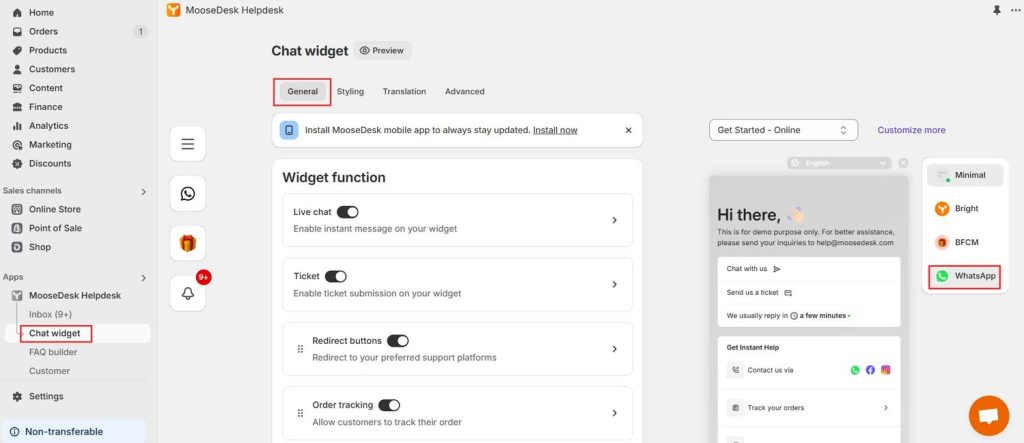
Task: Switch to the Translation tab
Action: pos(404,91)
